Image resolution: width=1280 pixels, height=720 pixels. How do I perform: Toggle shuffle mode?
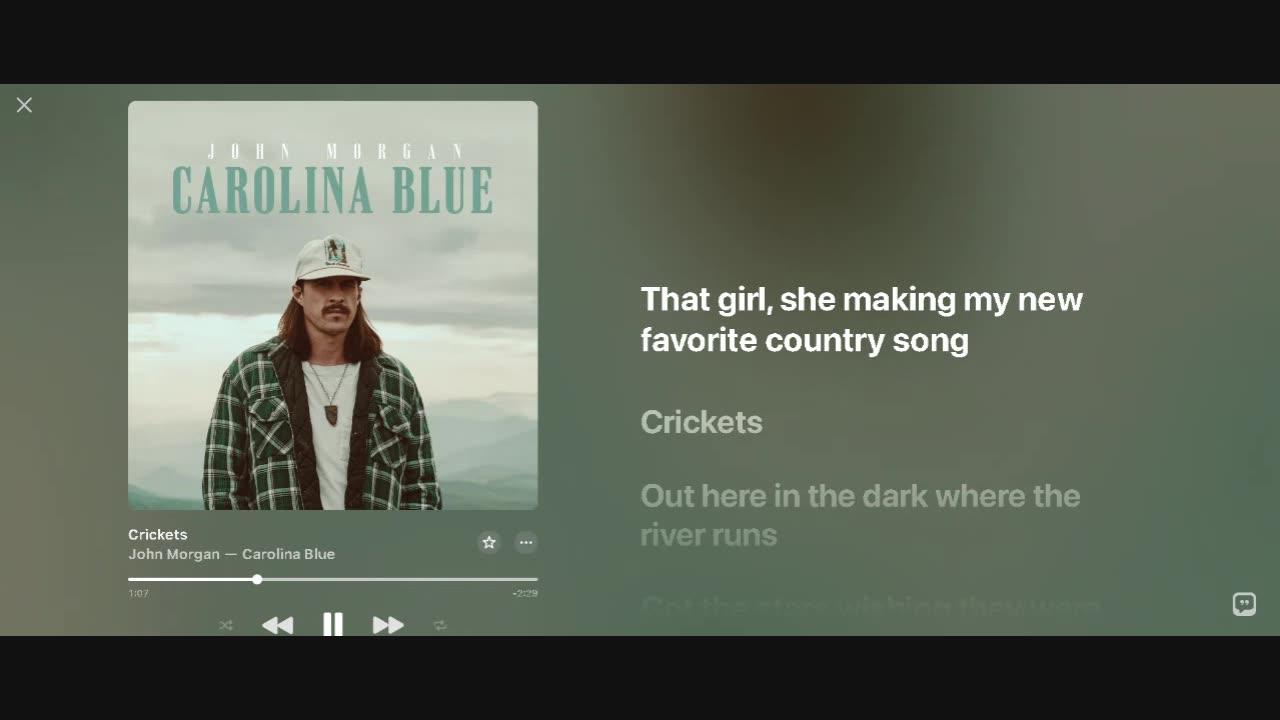point(226,625)
